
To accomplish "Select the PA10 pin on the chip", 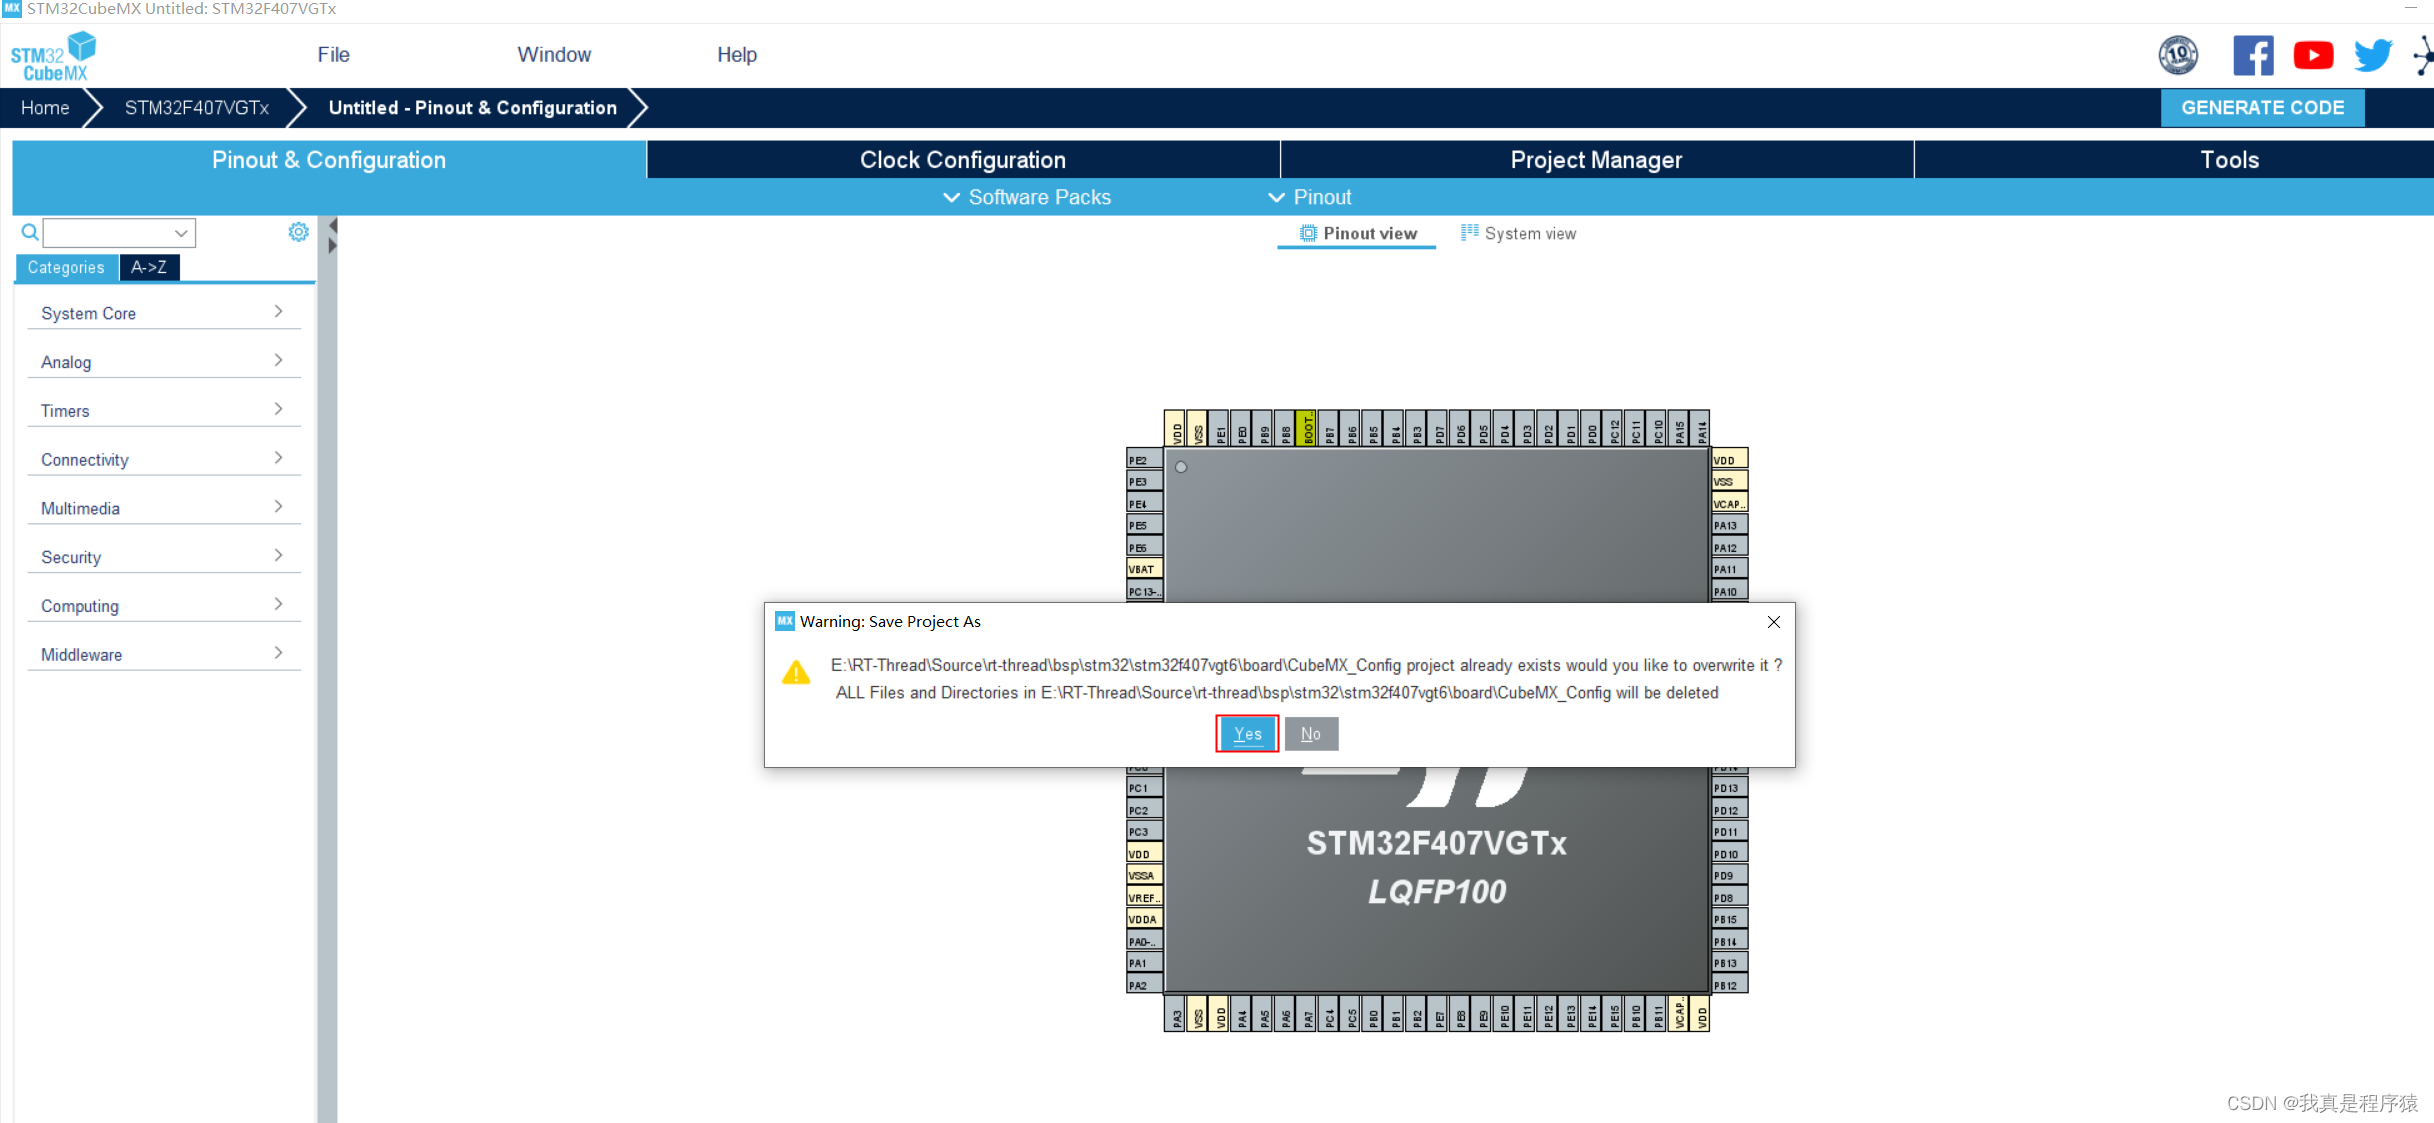I will (x=1729, y=591).
